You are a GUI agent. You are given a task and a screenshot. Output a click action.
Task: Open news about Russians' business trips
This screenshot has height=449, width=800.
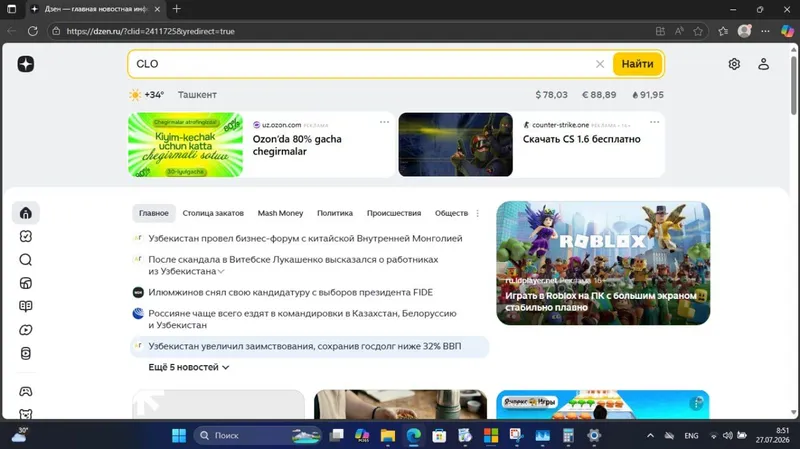tap(302, 319)
